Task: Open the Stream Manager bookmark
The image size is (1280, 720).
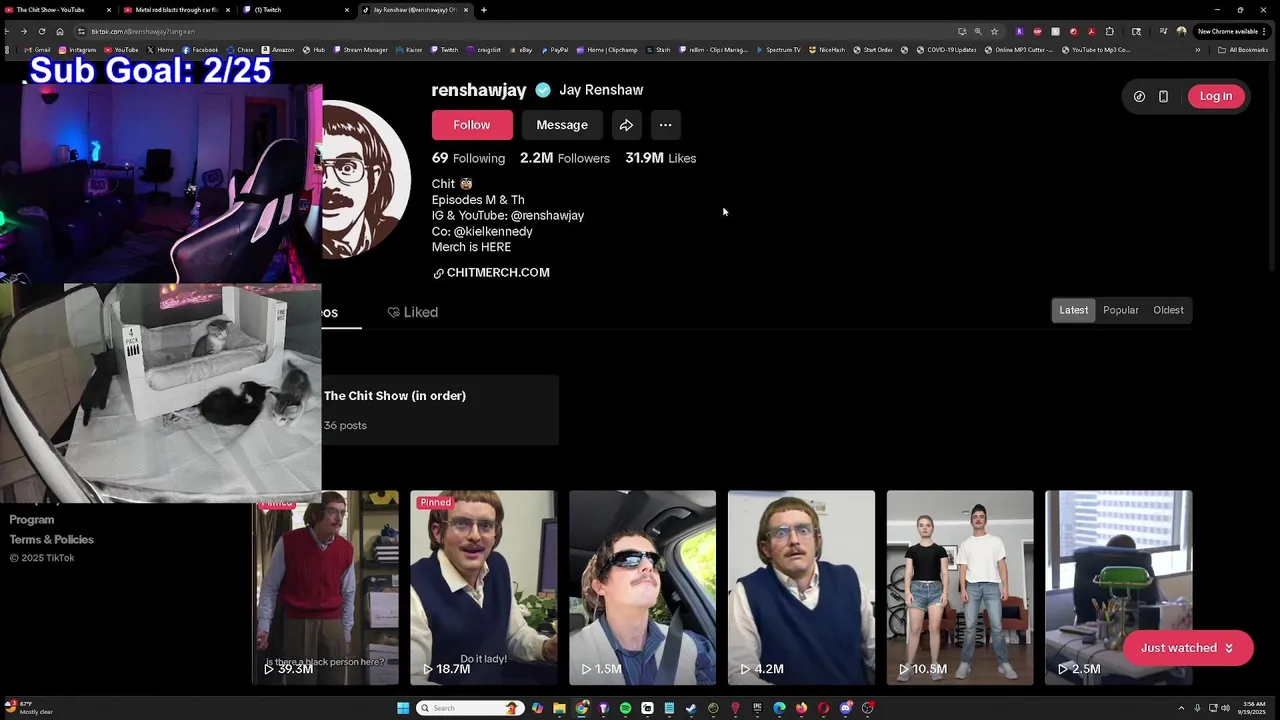Action: click(x=361, y=49)
